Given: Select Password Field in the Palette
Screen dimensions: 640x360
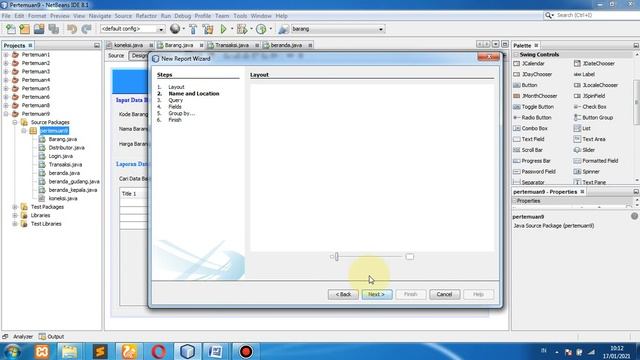Looking at the screenshot, I should [x=534, y=172].
